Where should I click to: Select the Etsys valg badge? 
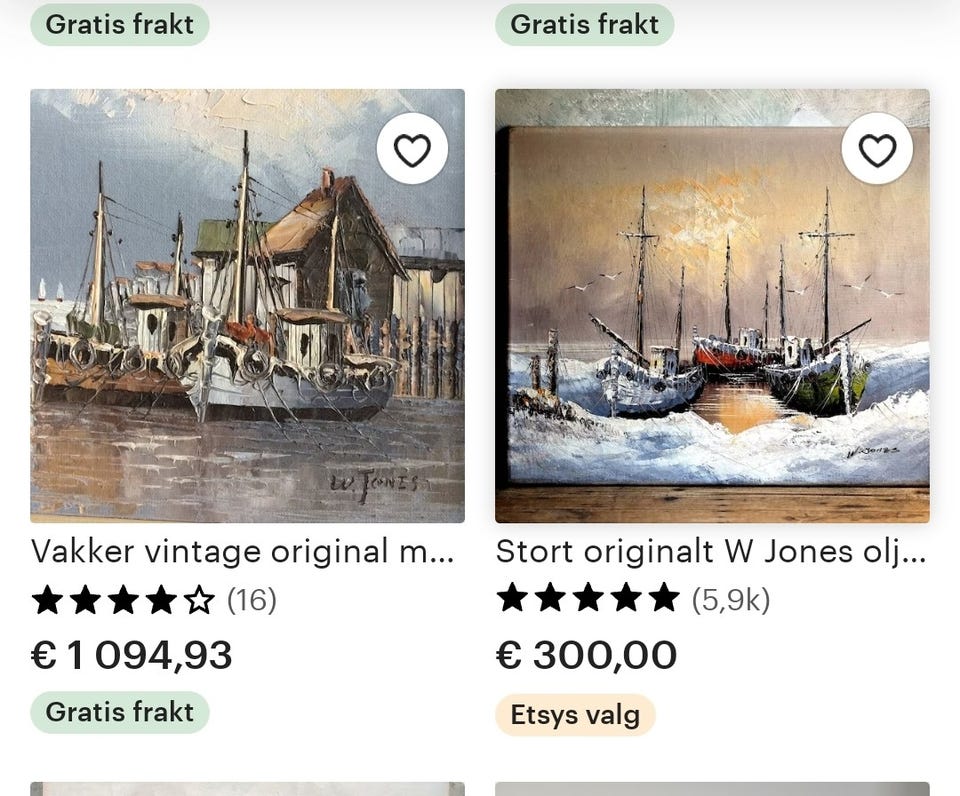coord(575,715)
